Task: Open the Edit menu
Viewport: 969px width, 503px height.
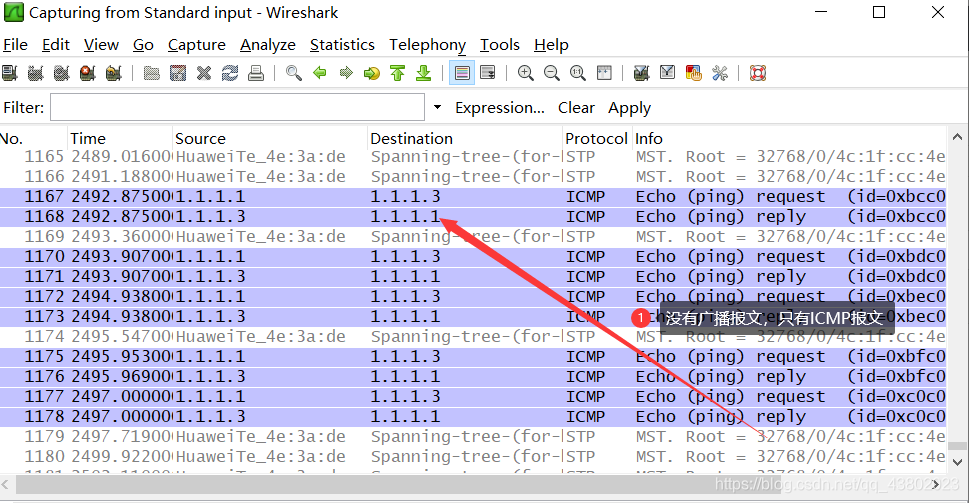Action: click(x=56, y=45)
